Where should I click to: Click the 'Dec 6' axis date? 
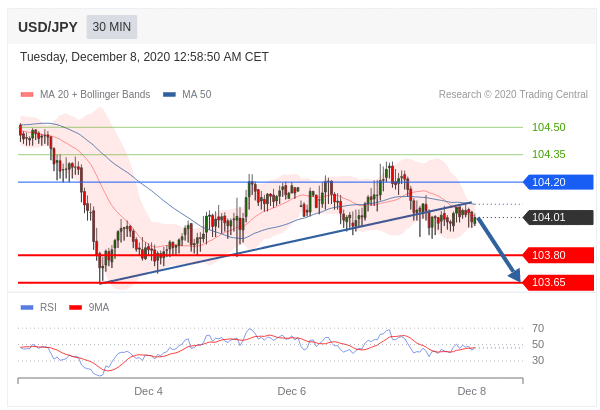[x=292, y=391]
